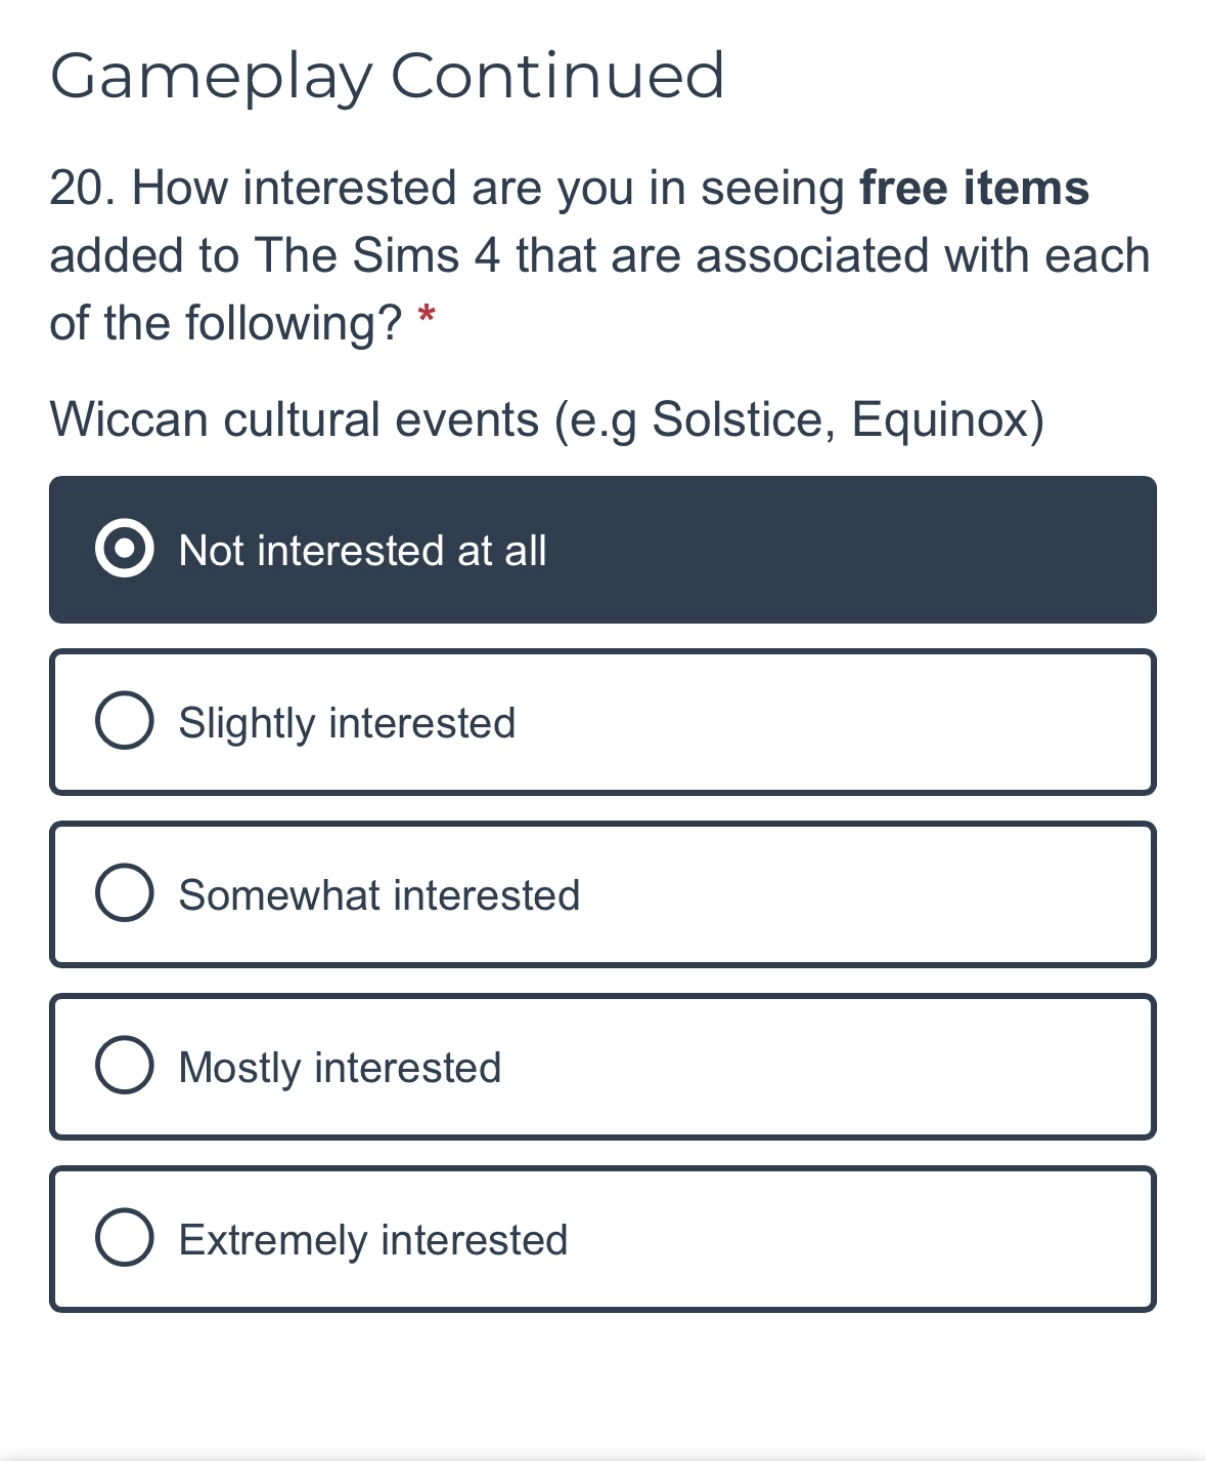Click question number 20 at question start
Viewport: 1206px width, 1461px height.
point(83,188)
